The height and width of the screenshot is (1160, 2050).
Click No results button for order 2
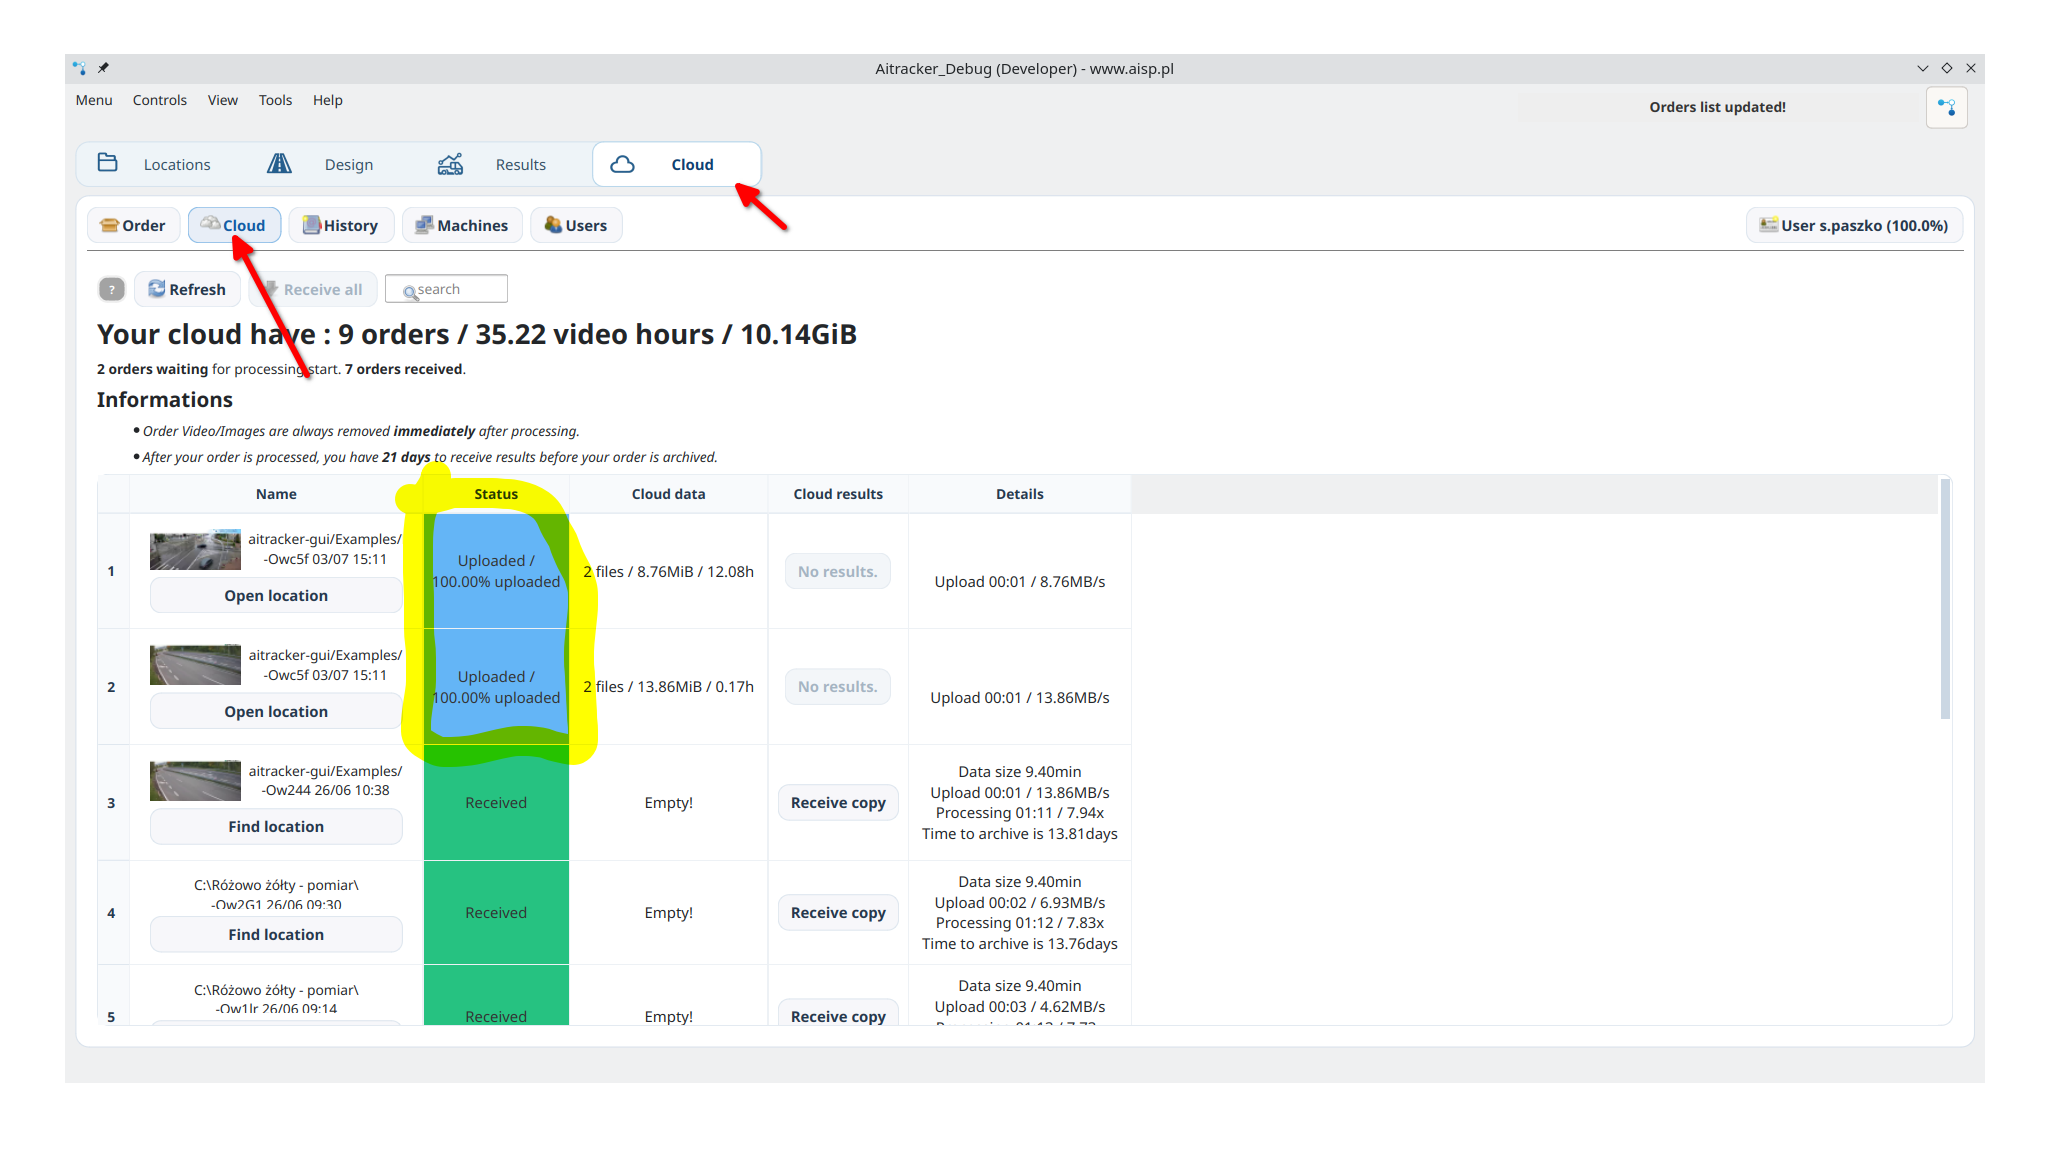click(x=837, y=686)
